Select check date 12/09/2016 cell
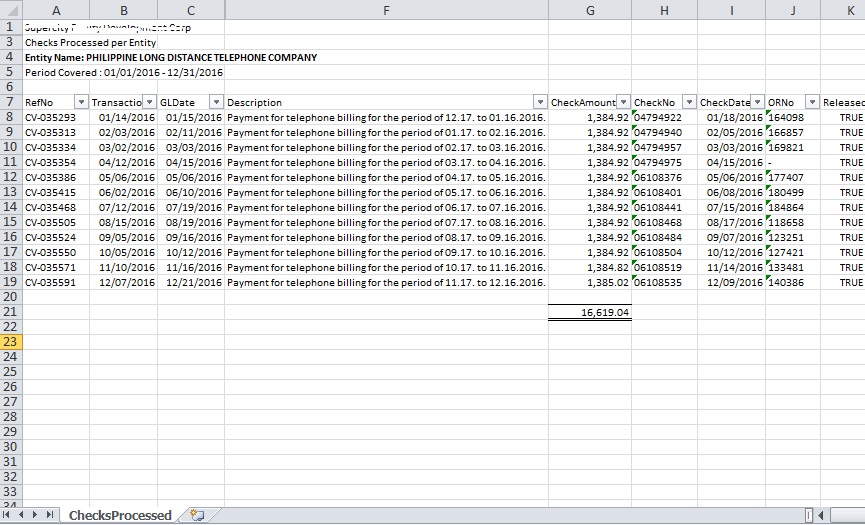 pyautogui.click(x=731, y=282)
